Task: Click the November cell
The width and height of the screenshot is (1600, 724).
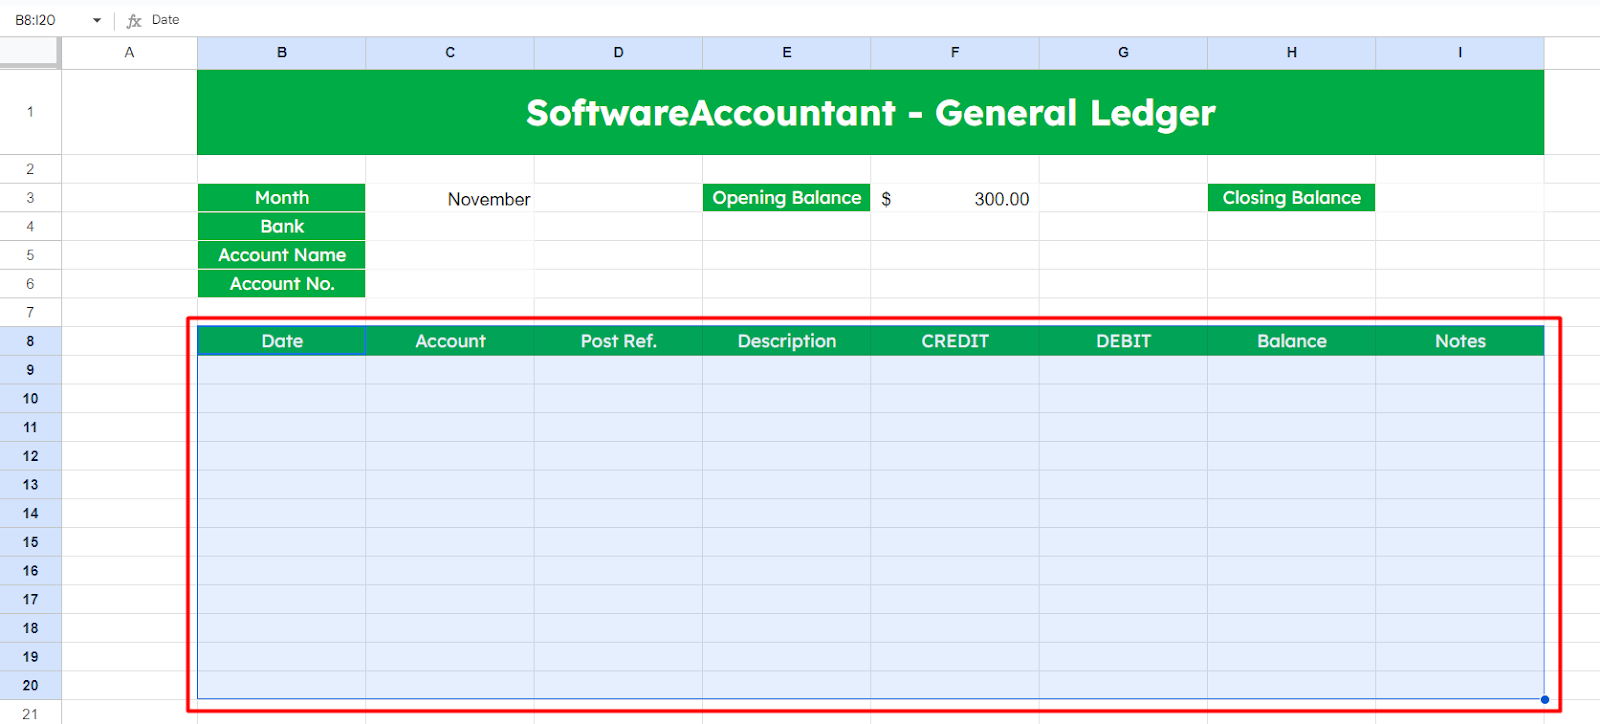Action: (450, 198)
